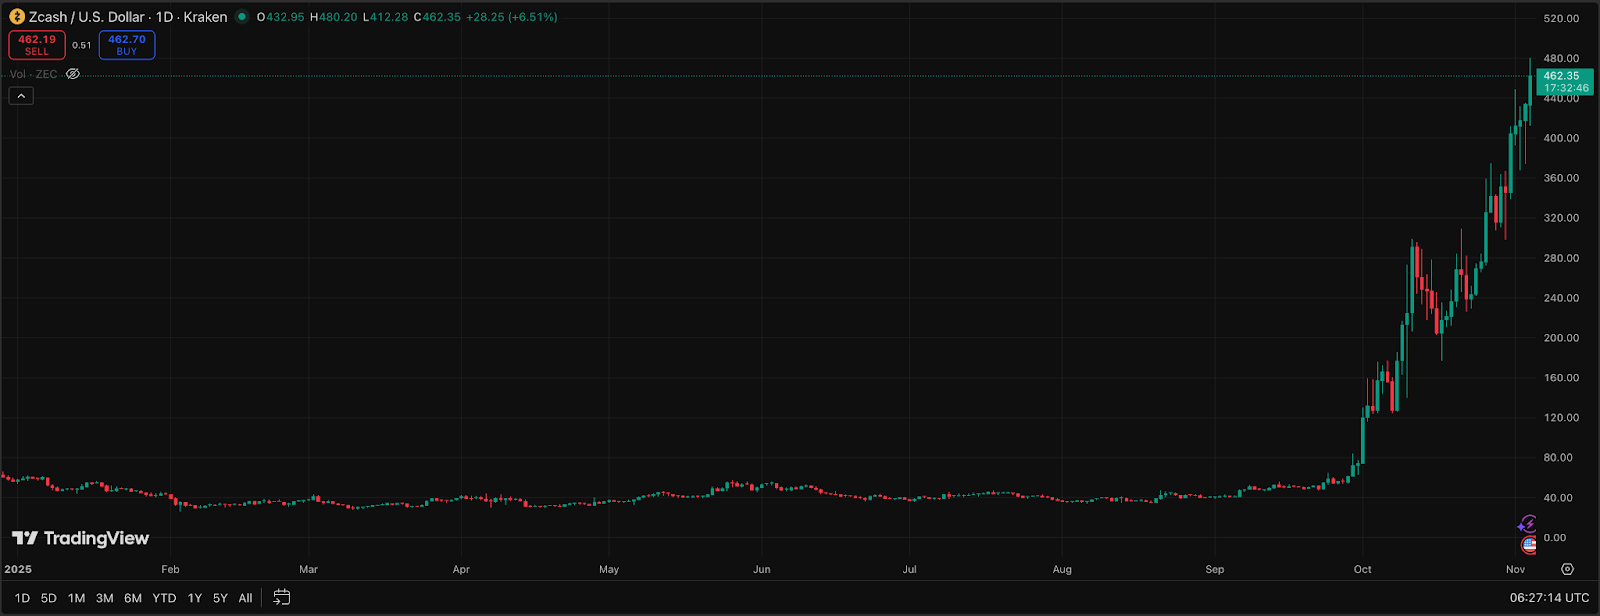This screenshot has height=616, width=1600.
Task: Select the 1M time range
Action: tap(76, 598)
